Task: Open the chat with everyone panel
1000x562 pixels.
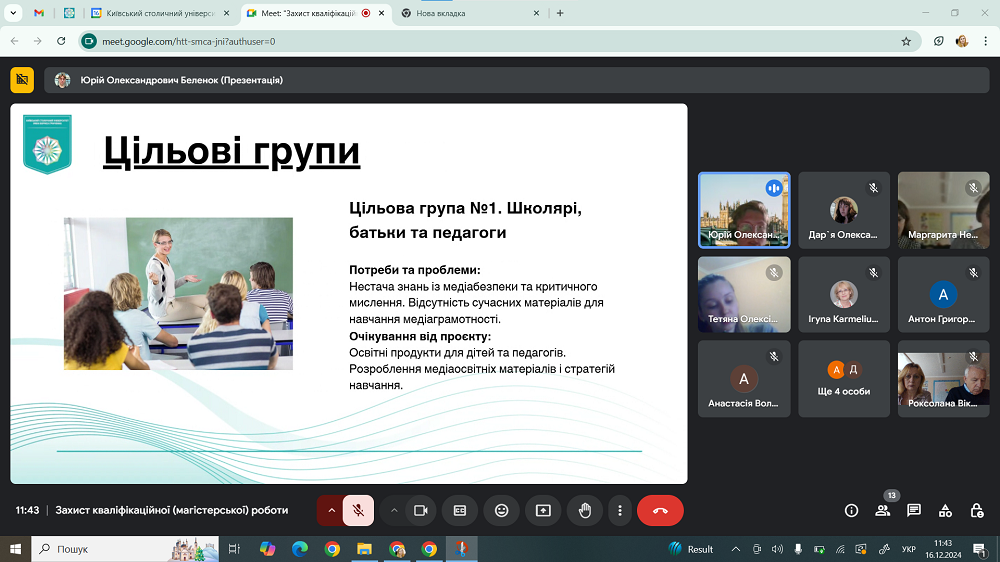Action: [913, 510]
